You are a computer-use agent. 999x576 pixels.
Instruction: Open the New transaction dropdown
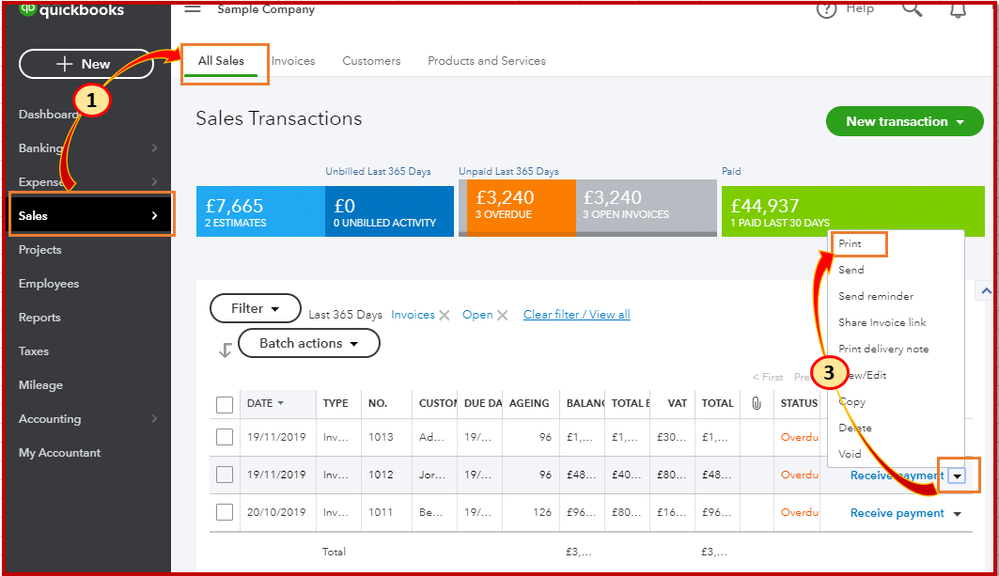click(905, 121)
